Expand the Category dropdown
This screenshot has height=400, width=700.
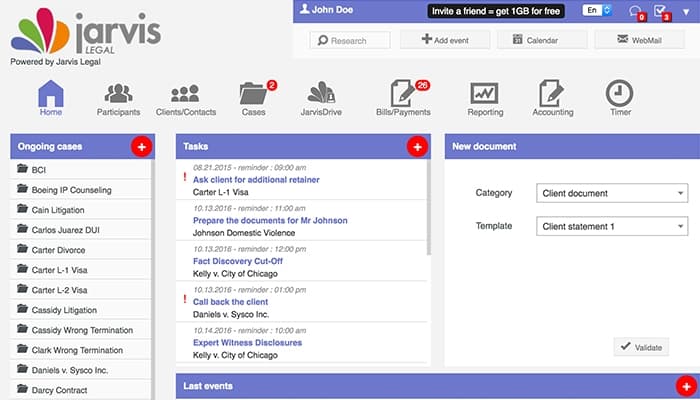[x=612, y=193]
